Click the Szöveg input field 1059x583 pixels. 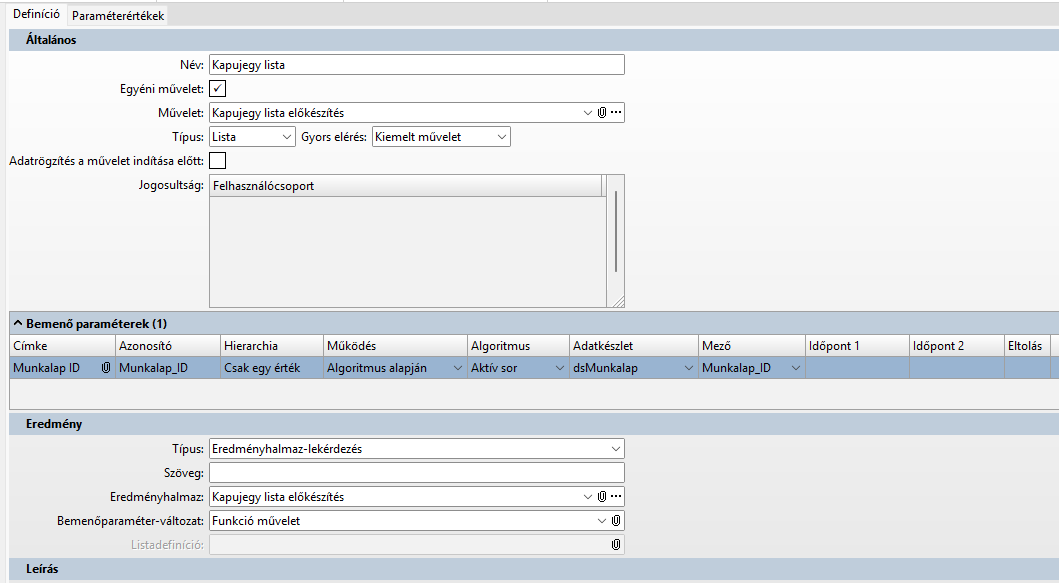pyautogui.click(x=417, y=473)
